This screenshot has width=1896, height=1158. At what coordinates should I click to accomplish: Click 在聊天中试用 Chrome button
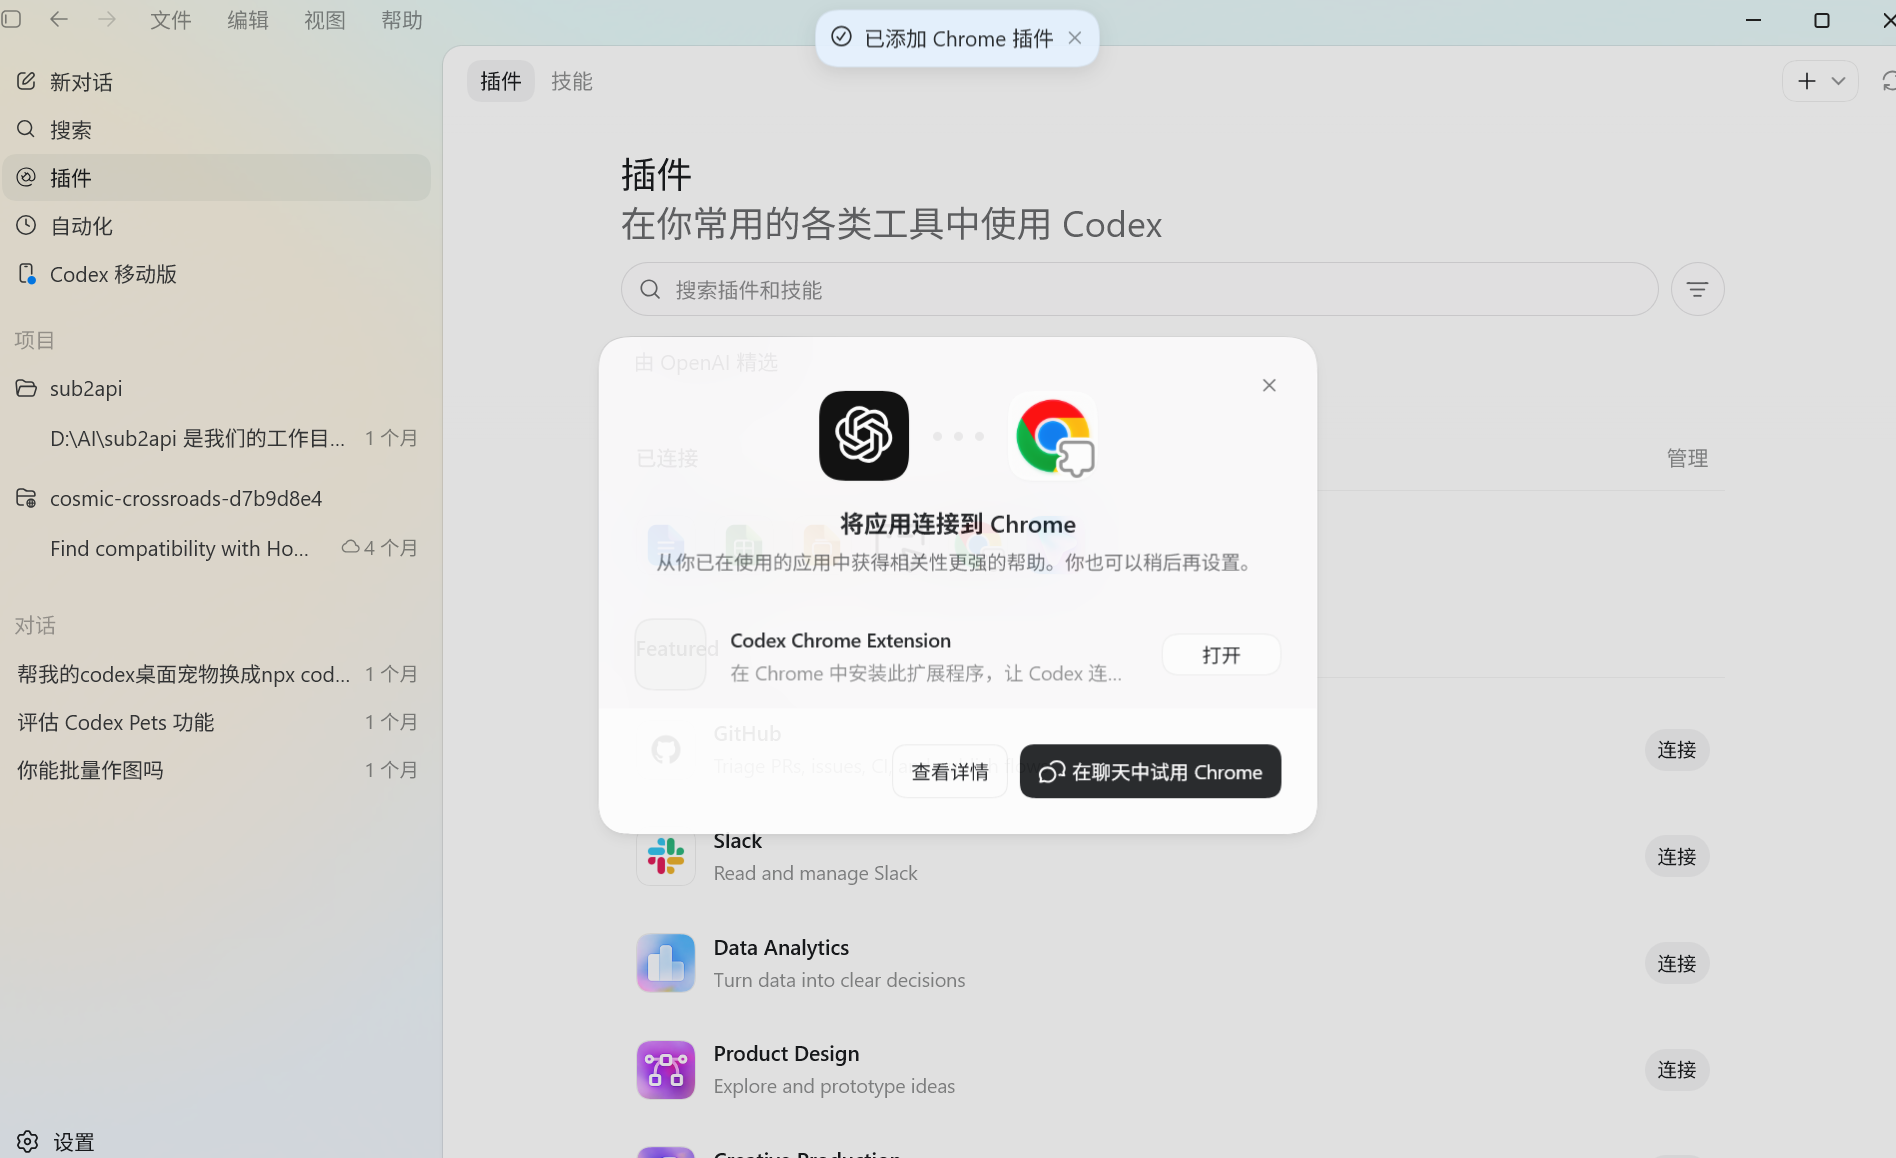tap(1150, 771)
